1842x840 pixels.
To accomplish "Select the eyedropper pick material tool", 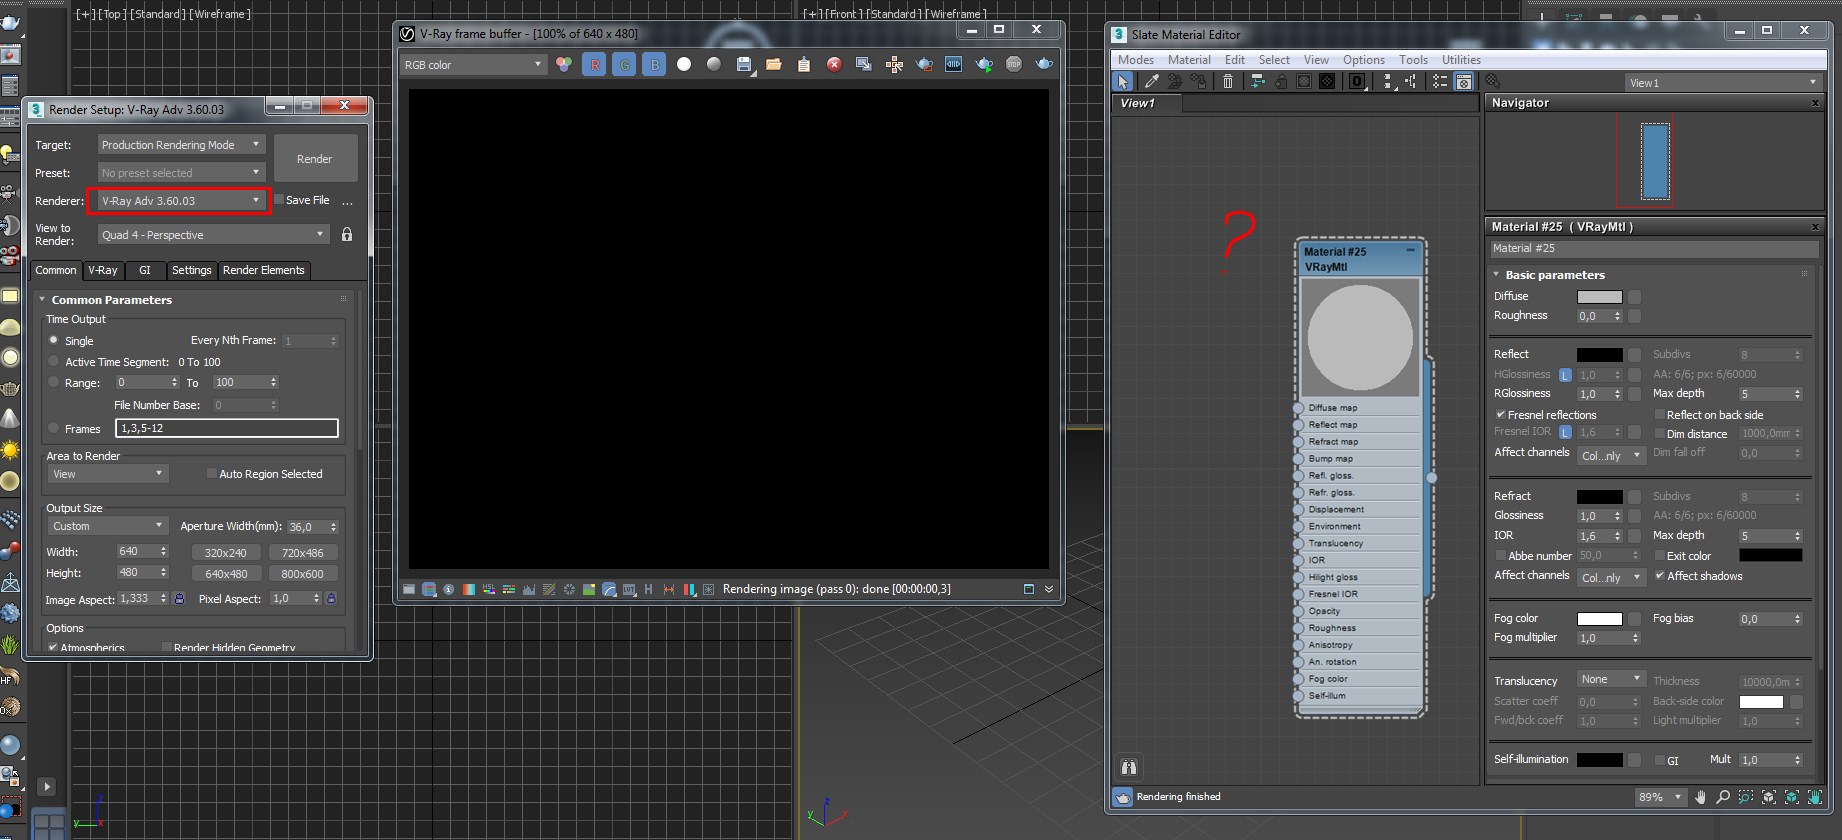I will click(1151, 81).
